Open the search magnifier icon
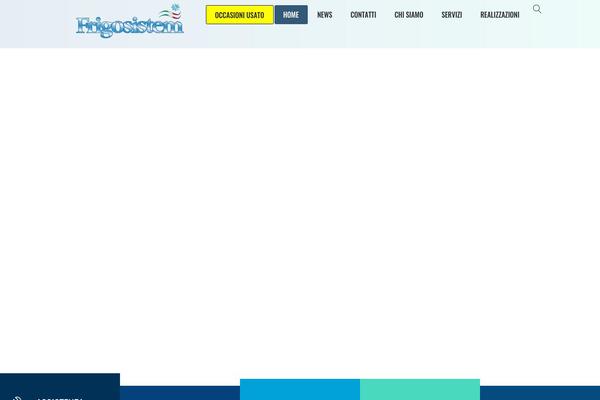 tap(537, 9)
